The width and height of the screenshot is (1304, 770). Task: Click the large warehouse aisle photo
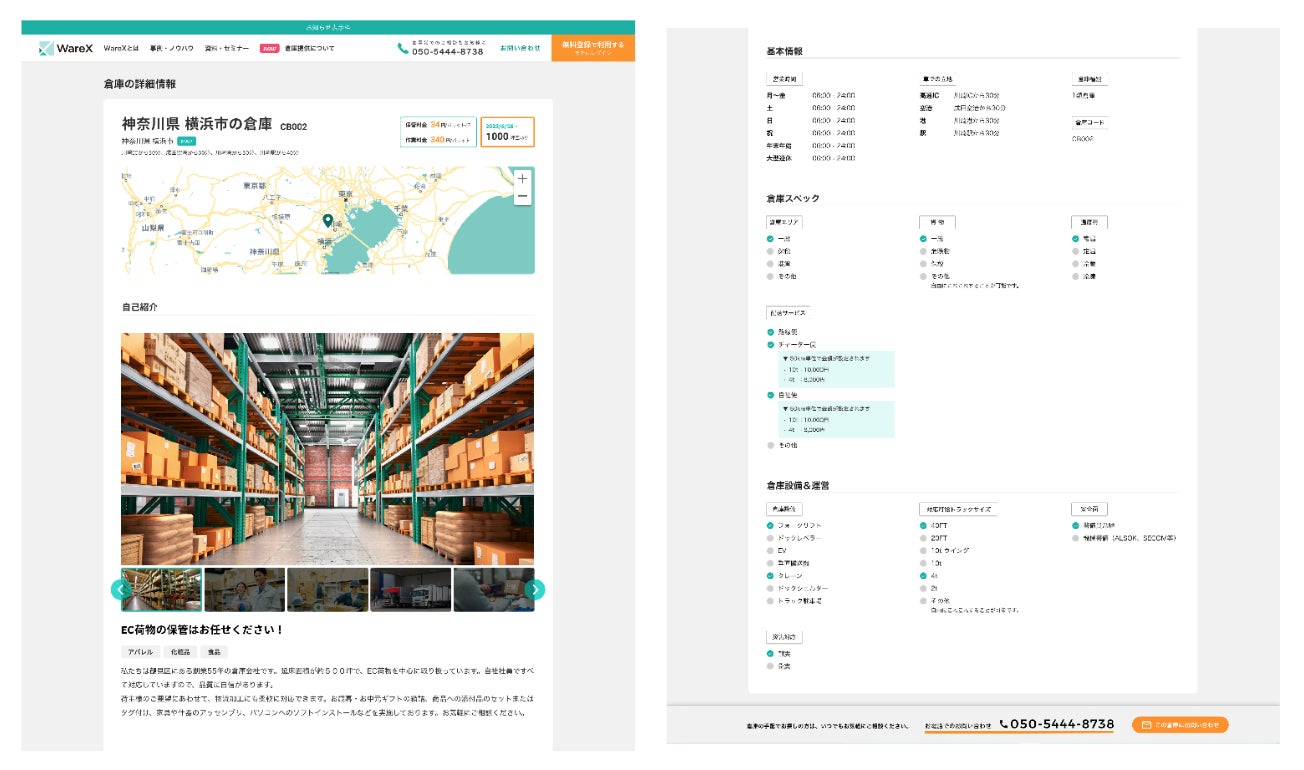coord(328,449)
